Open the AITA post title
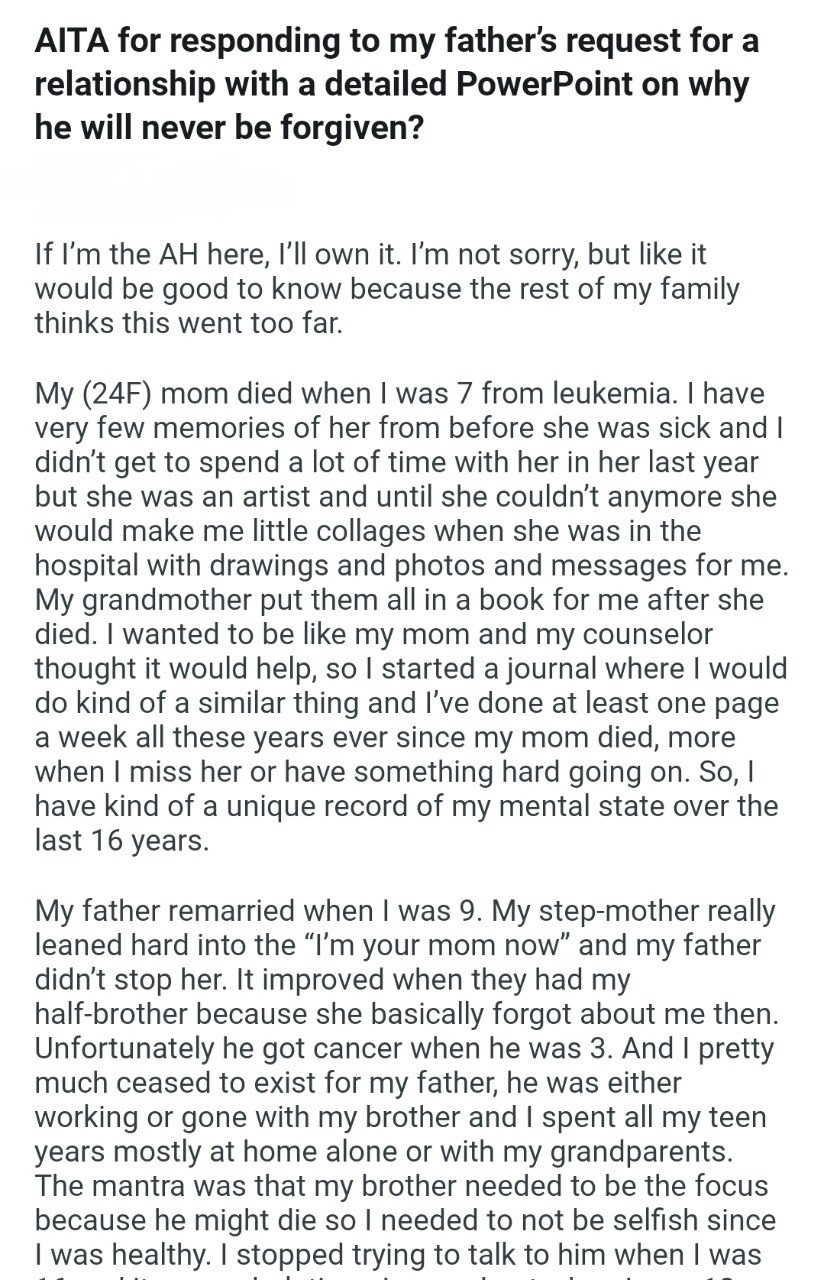 click(x=396, y=85)
